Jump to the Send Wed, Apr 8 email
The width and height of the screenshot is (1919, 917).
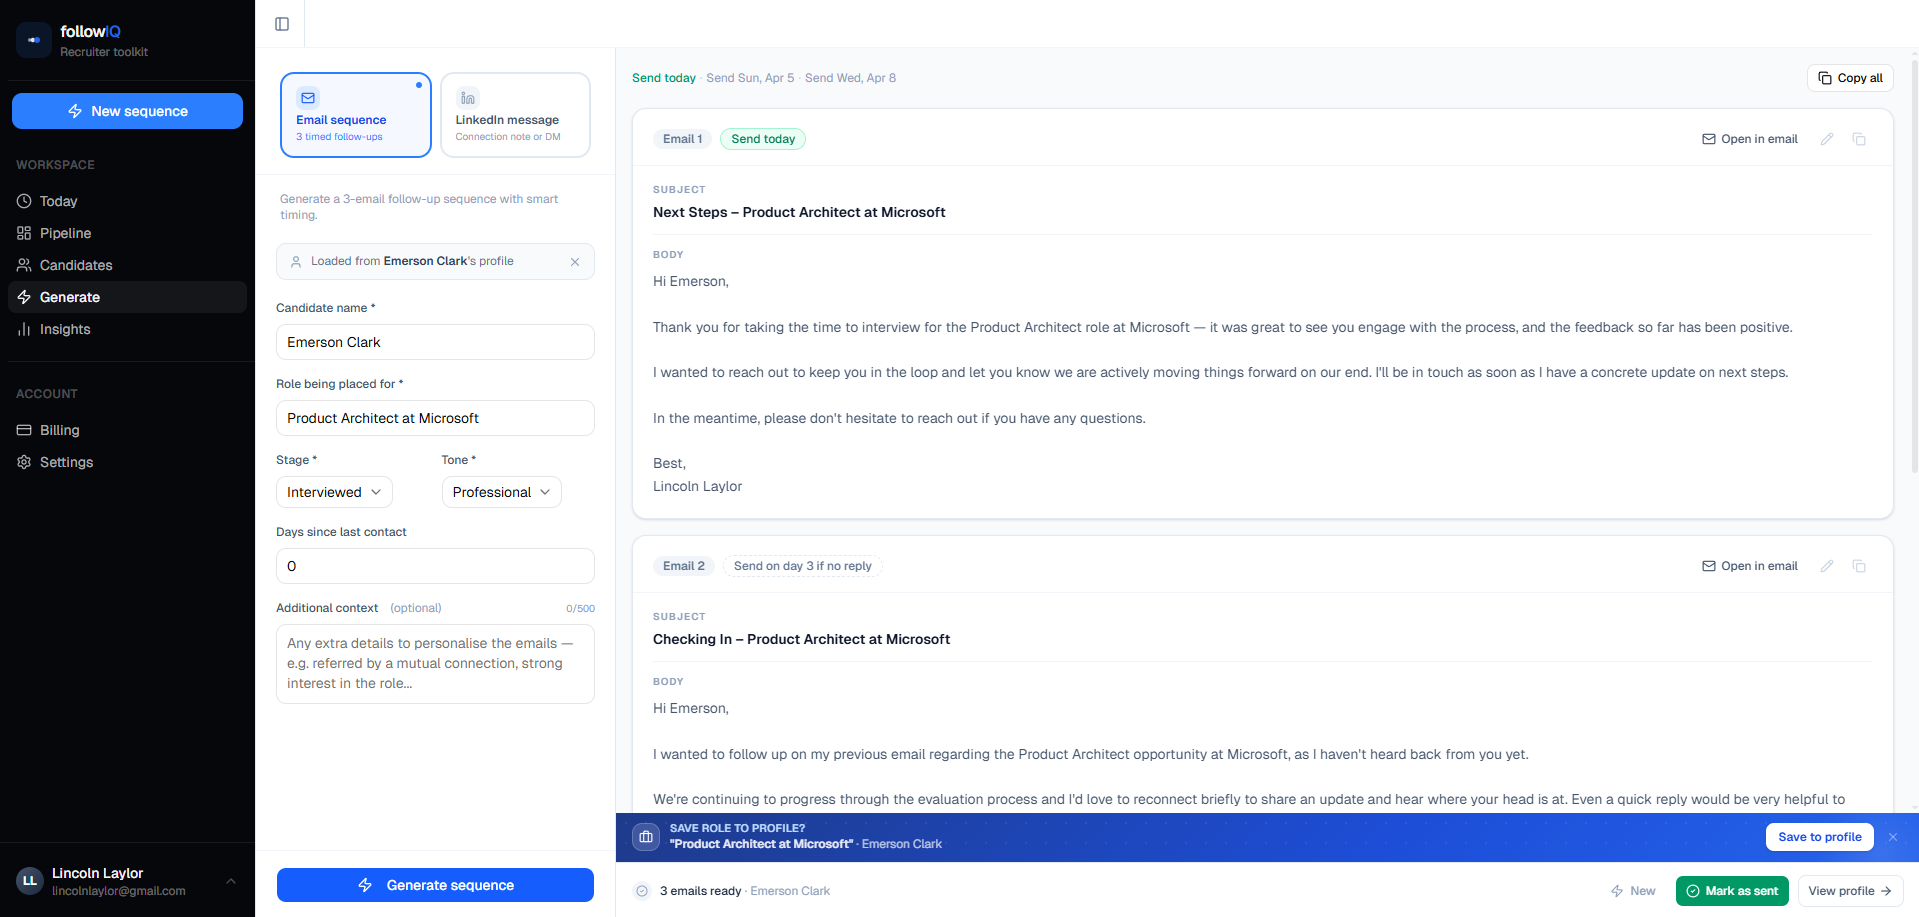(x=850, y=78)
